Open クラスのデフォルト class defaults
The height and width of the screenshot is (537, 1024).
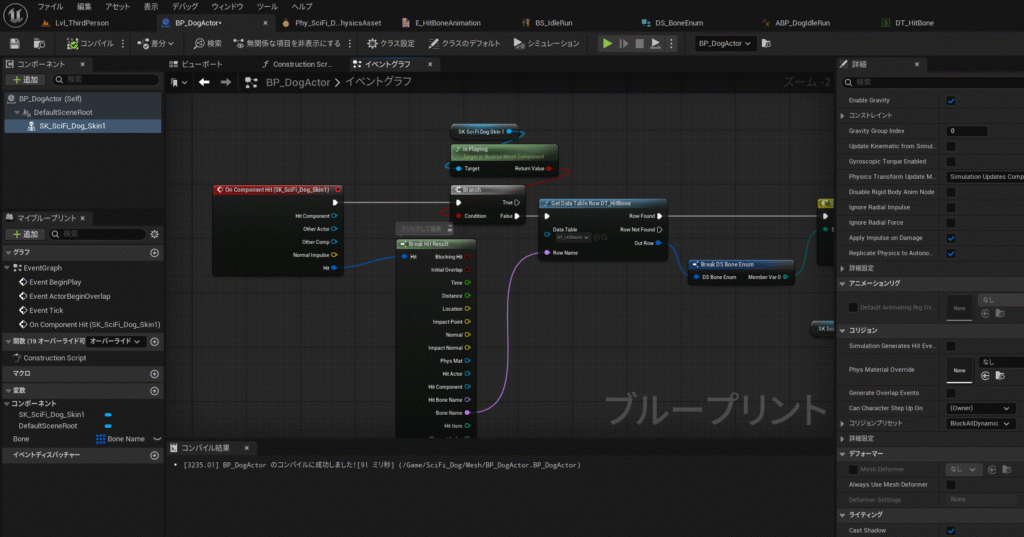coord(464,44)
